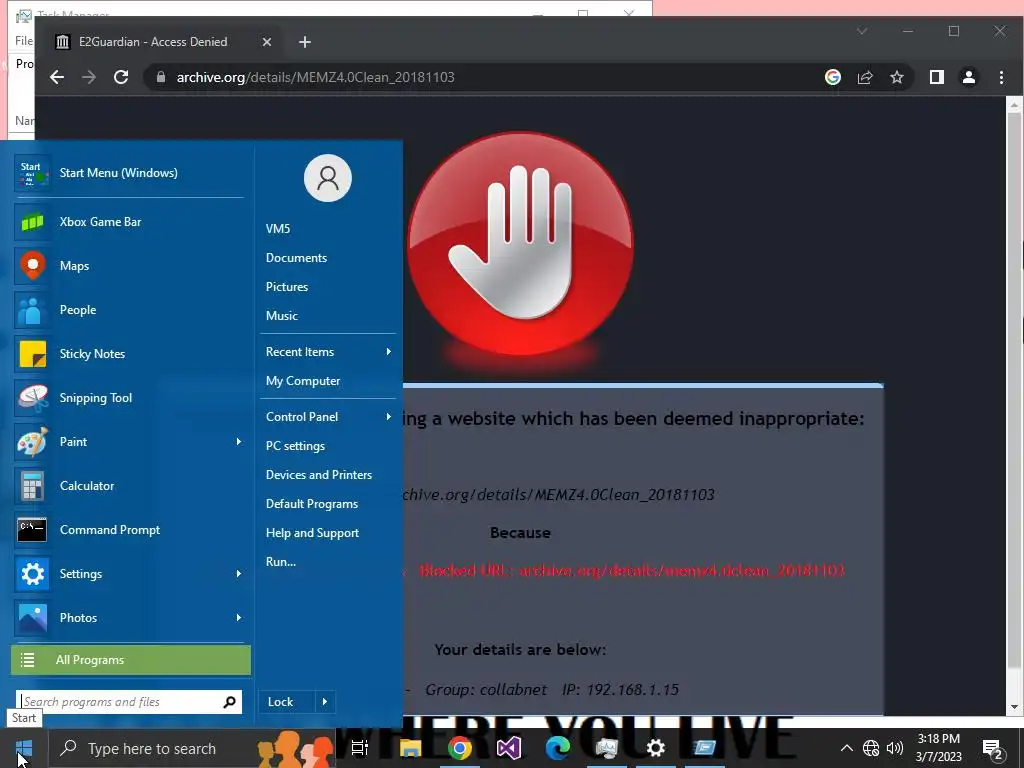Expand Photos submenu arrow
Image resolution: width=1024 pixels, height=768 pixels.
[x=239, y=618]
